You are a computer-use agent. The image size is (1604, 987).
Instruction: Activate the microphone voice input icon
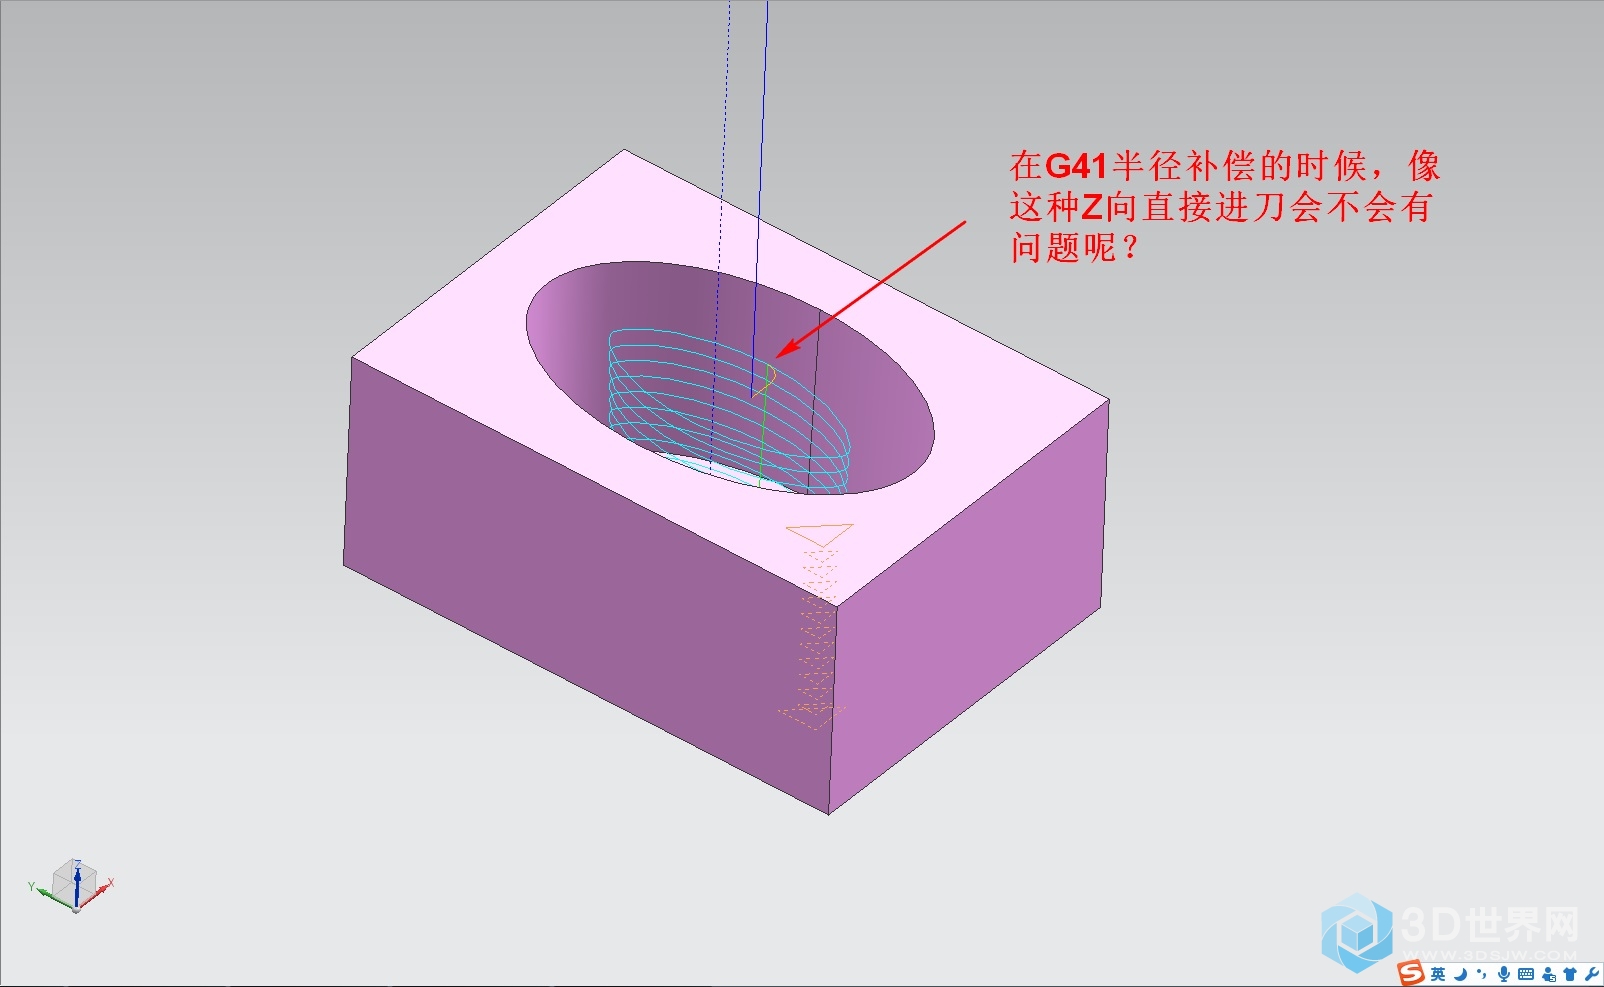coord(1504,974)
